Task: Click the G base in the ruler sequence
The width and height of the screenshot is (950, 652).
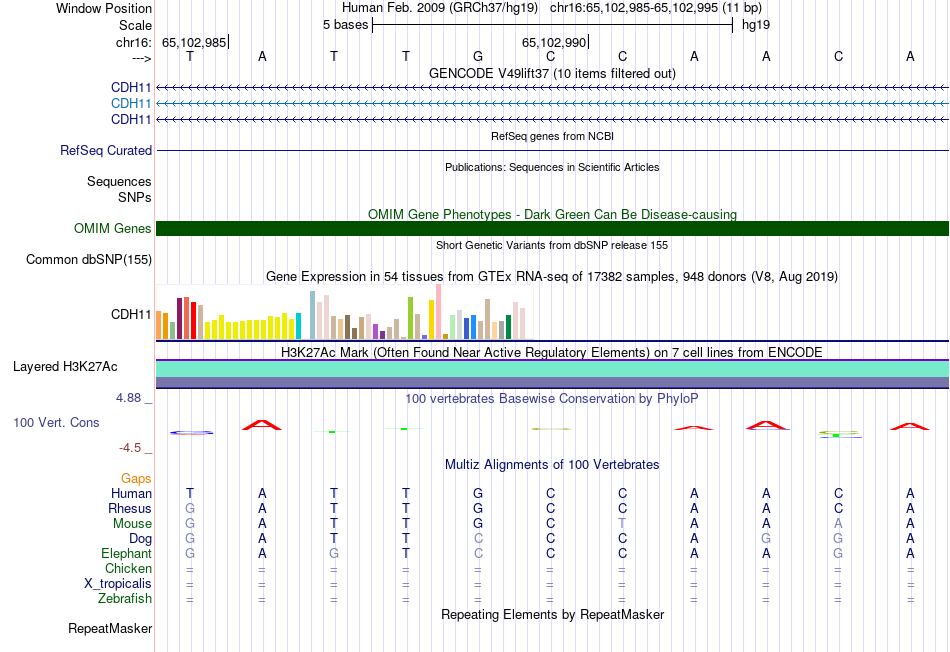Action: coord(478,56)
